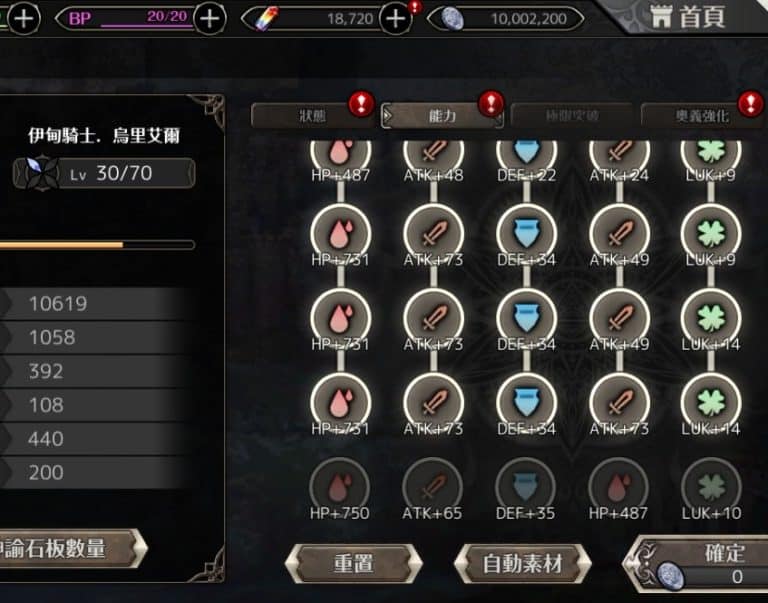Switch to the 奧義強化 tab
The image size is (768, 603).
(x=702, y=116)
